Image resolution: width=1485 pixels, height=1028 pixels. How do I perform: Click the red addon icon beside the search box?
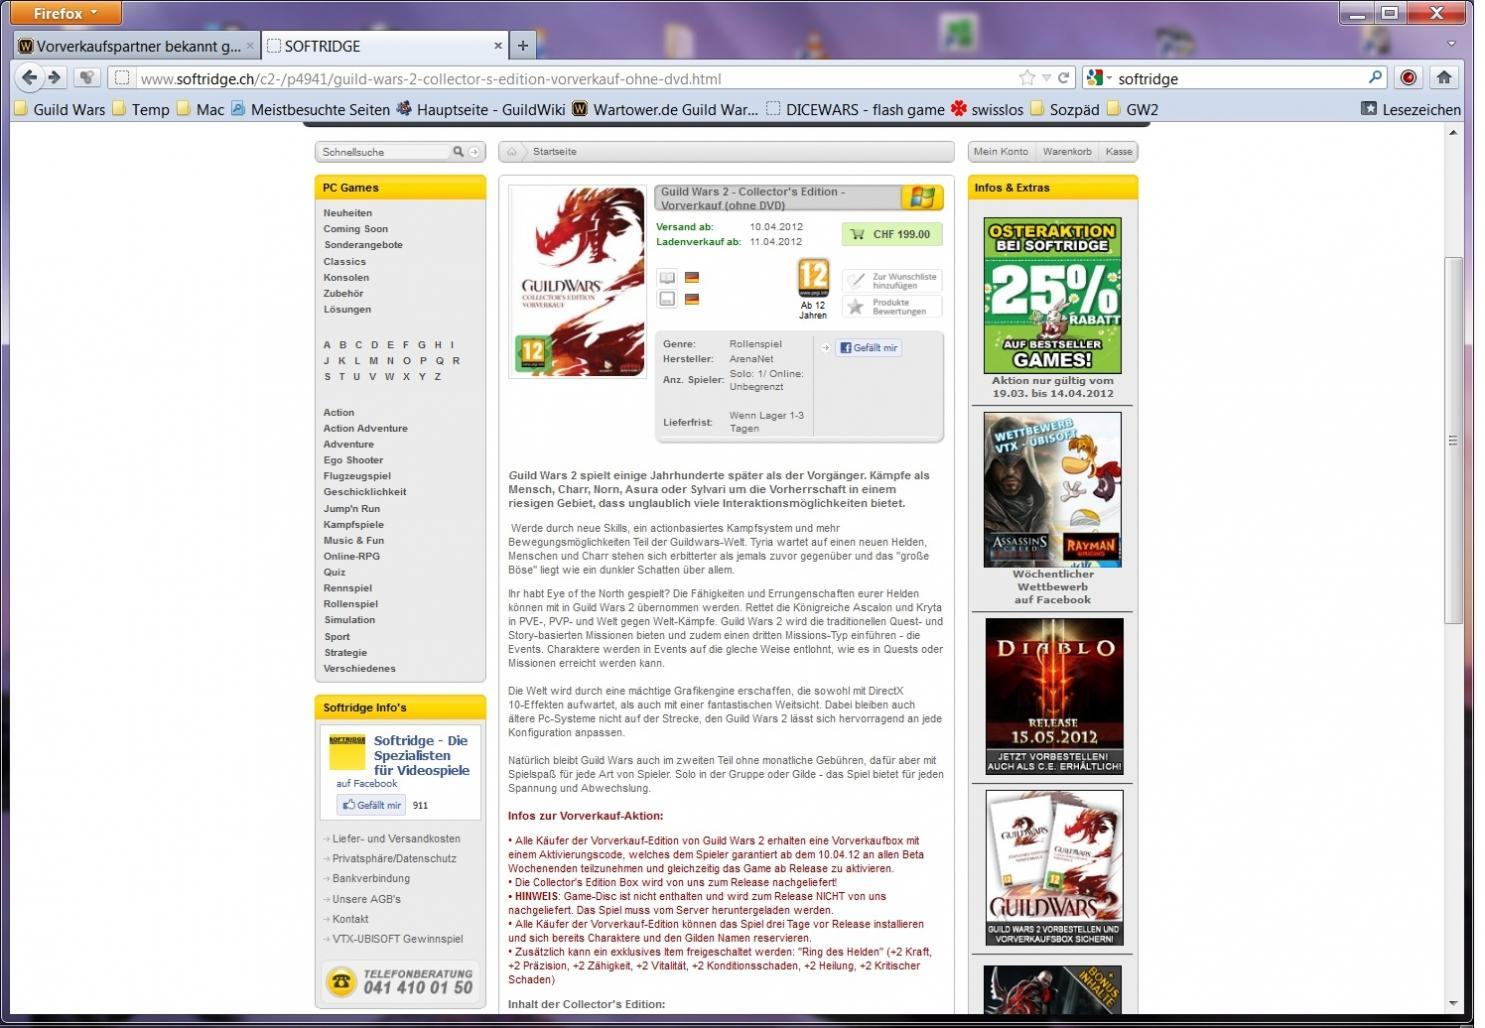1408,77
